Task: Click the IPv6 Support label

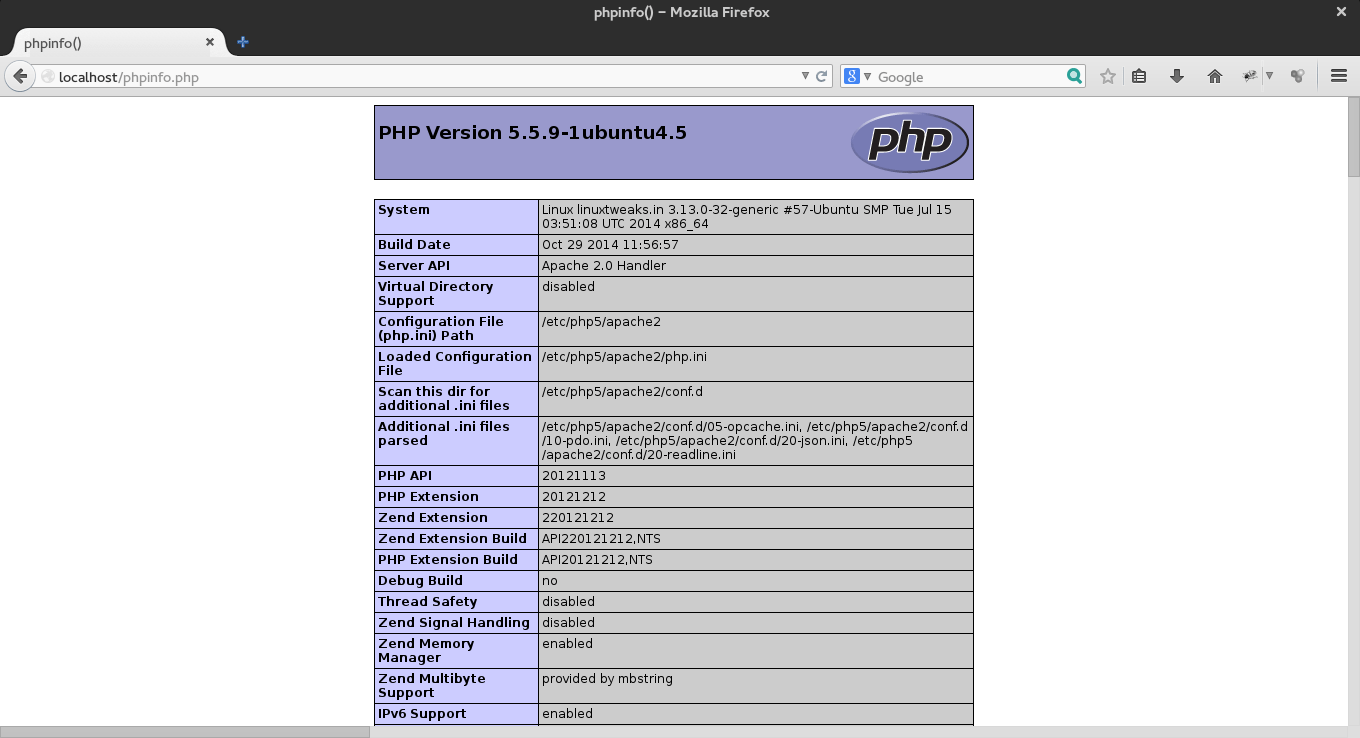Action: (x=422, y=714)
